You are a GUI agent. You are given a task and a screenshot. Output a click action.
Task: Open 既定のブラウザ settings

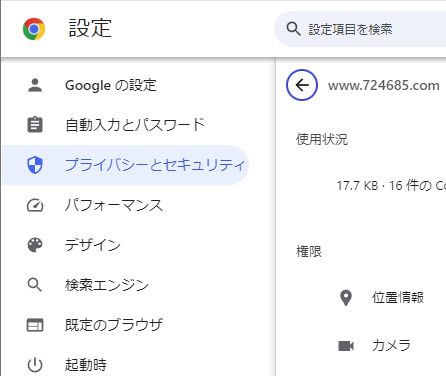click(114, 325)
